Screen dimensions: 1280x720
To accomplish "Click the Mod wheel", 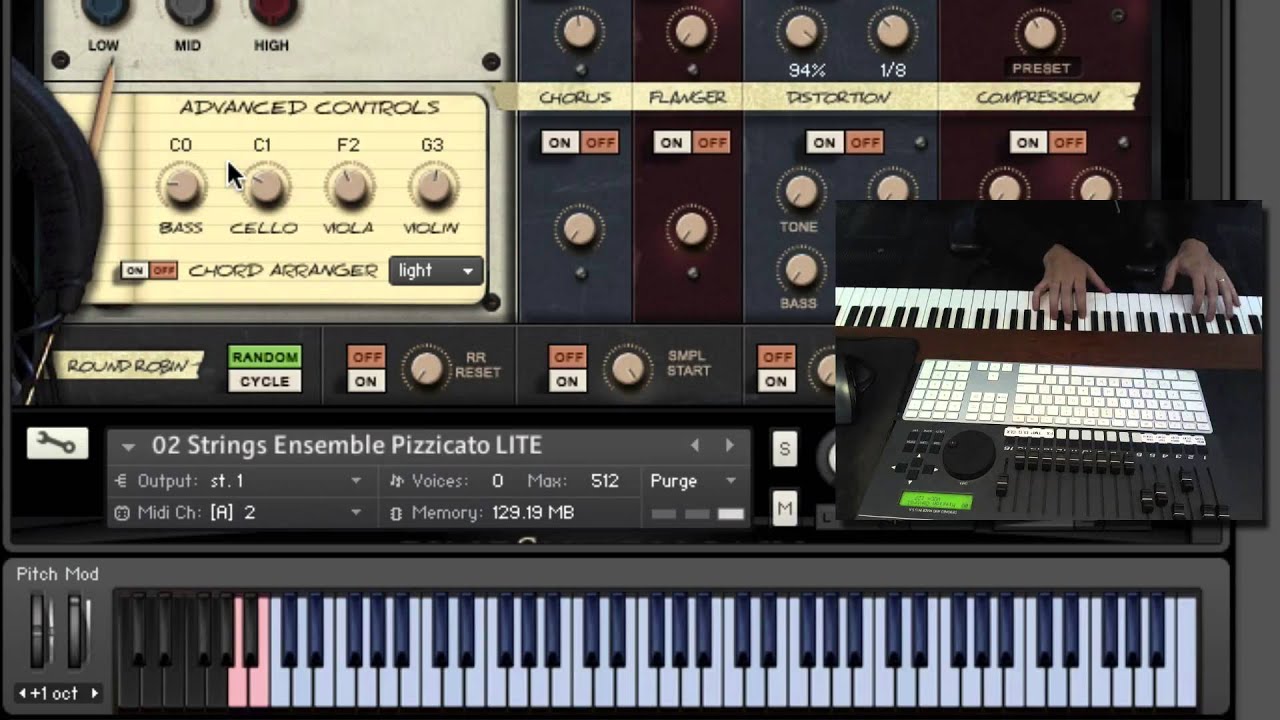I will coord(77,631).
